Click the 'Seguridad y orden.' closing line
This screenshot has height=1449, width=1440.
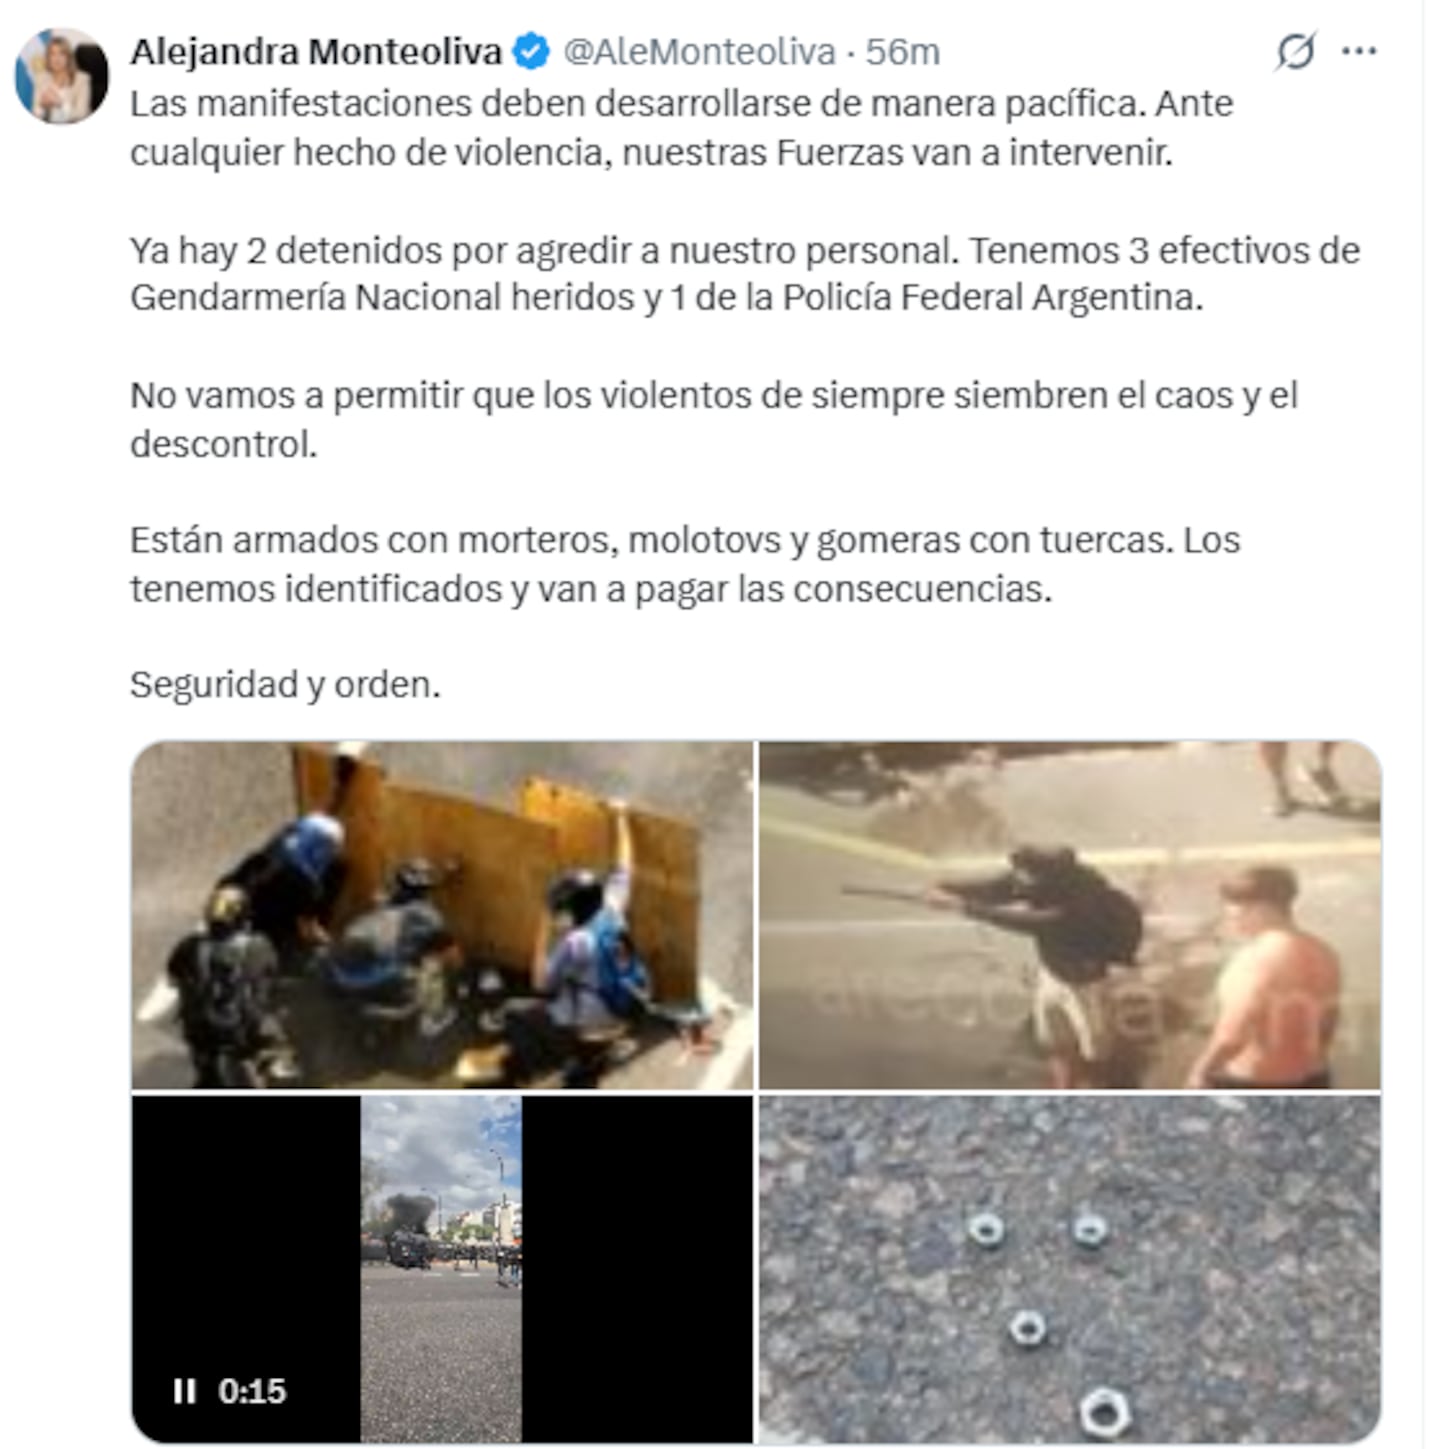coord(285,685)
